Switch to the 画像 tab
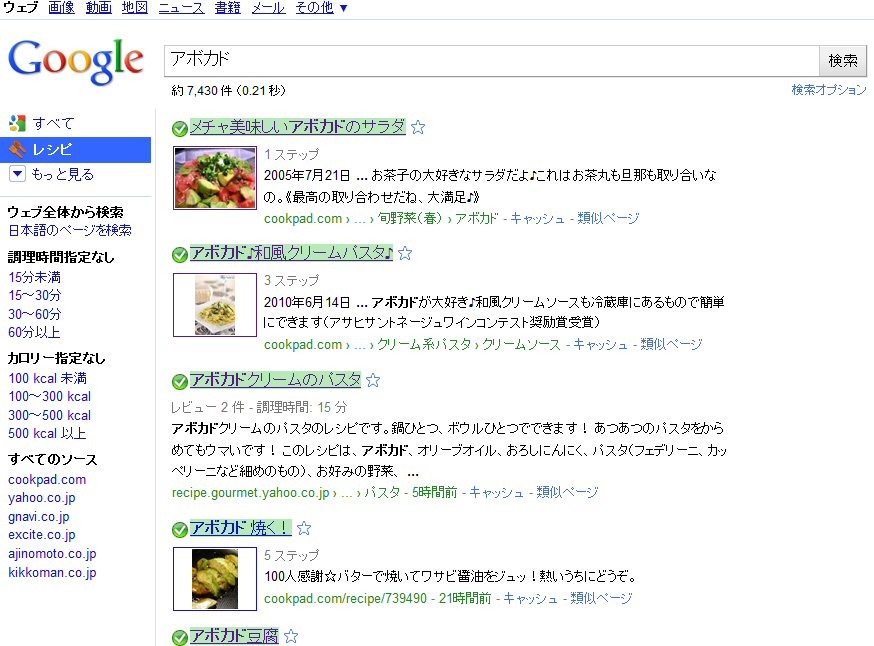The width and height of the screenshot is (874, 646). [61, 8]
